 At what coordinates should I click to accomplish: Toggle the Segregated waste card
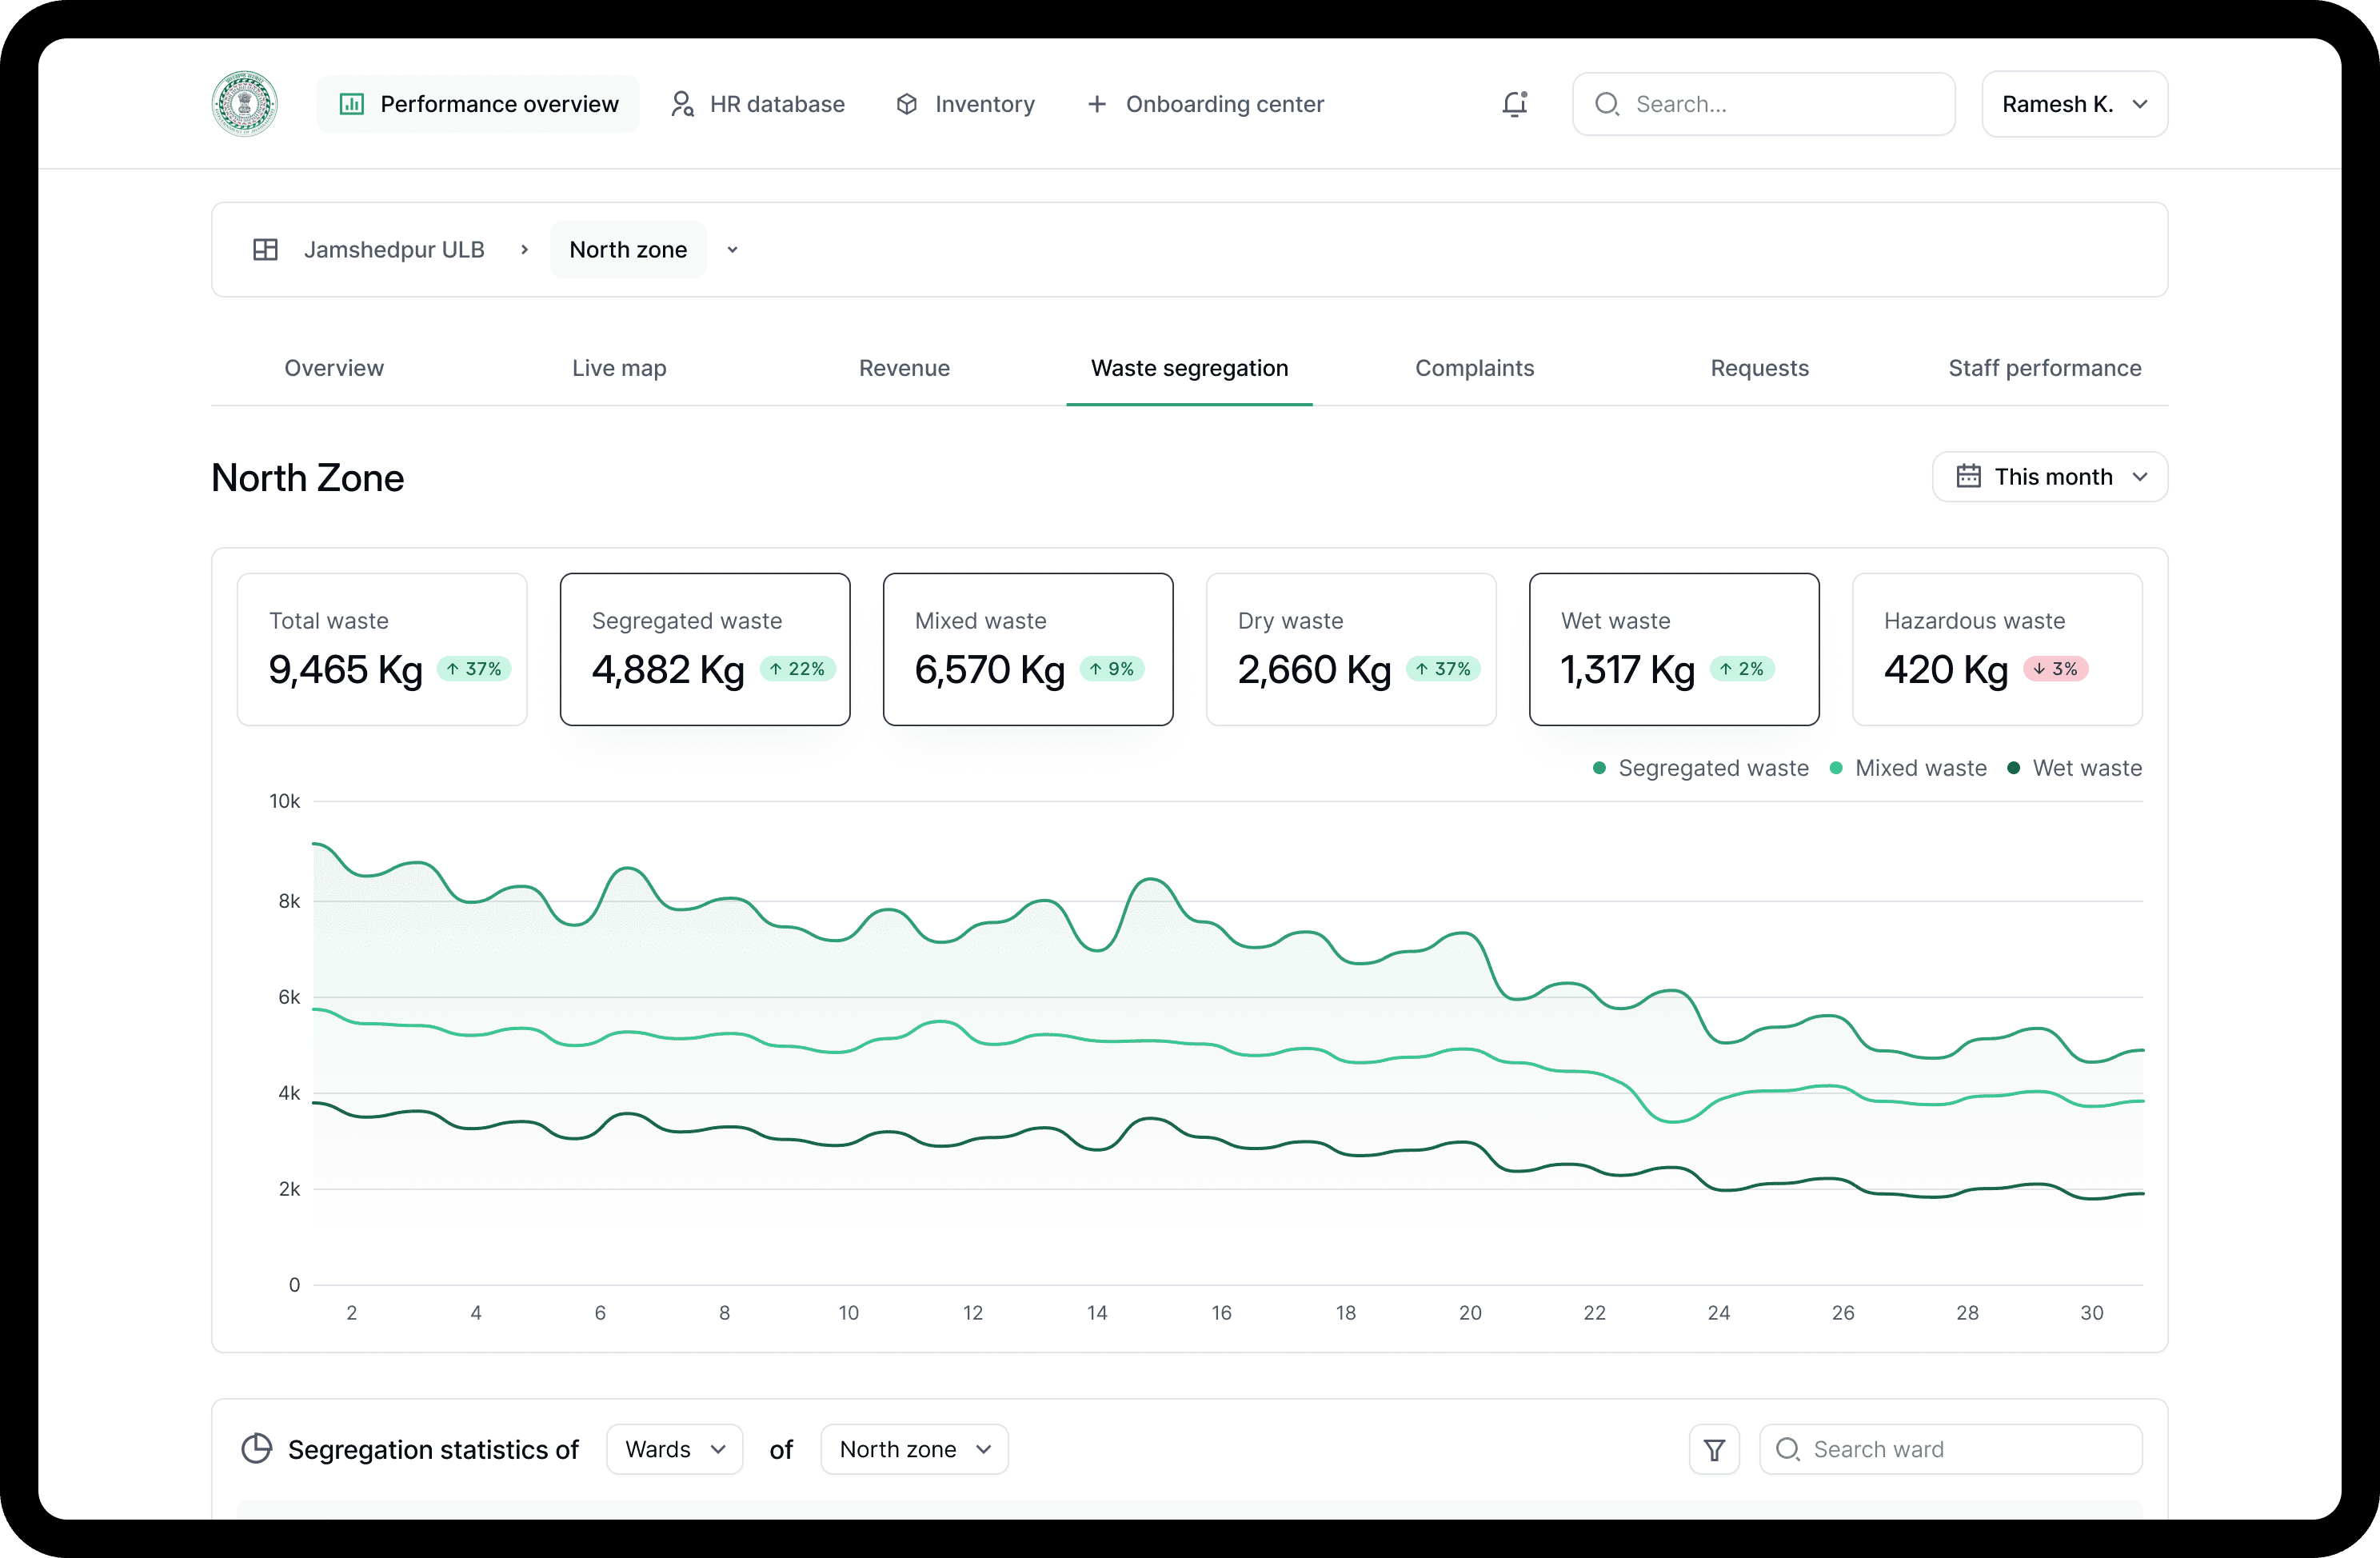coord(704,649)
